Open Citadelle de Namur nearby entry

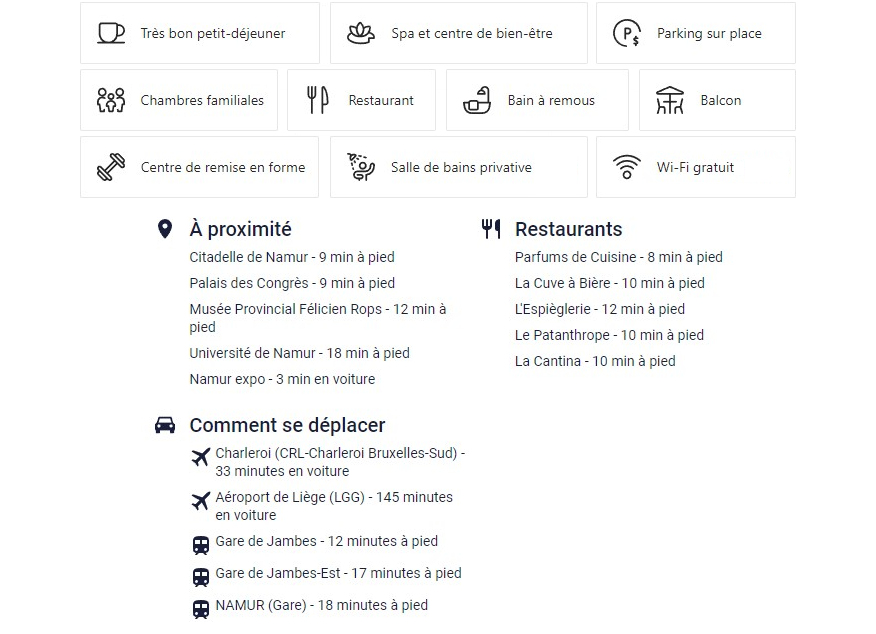[292, 257]
